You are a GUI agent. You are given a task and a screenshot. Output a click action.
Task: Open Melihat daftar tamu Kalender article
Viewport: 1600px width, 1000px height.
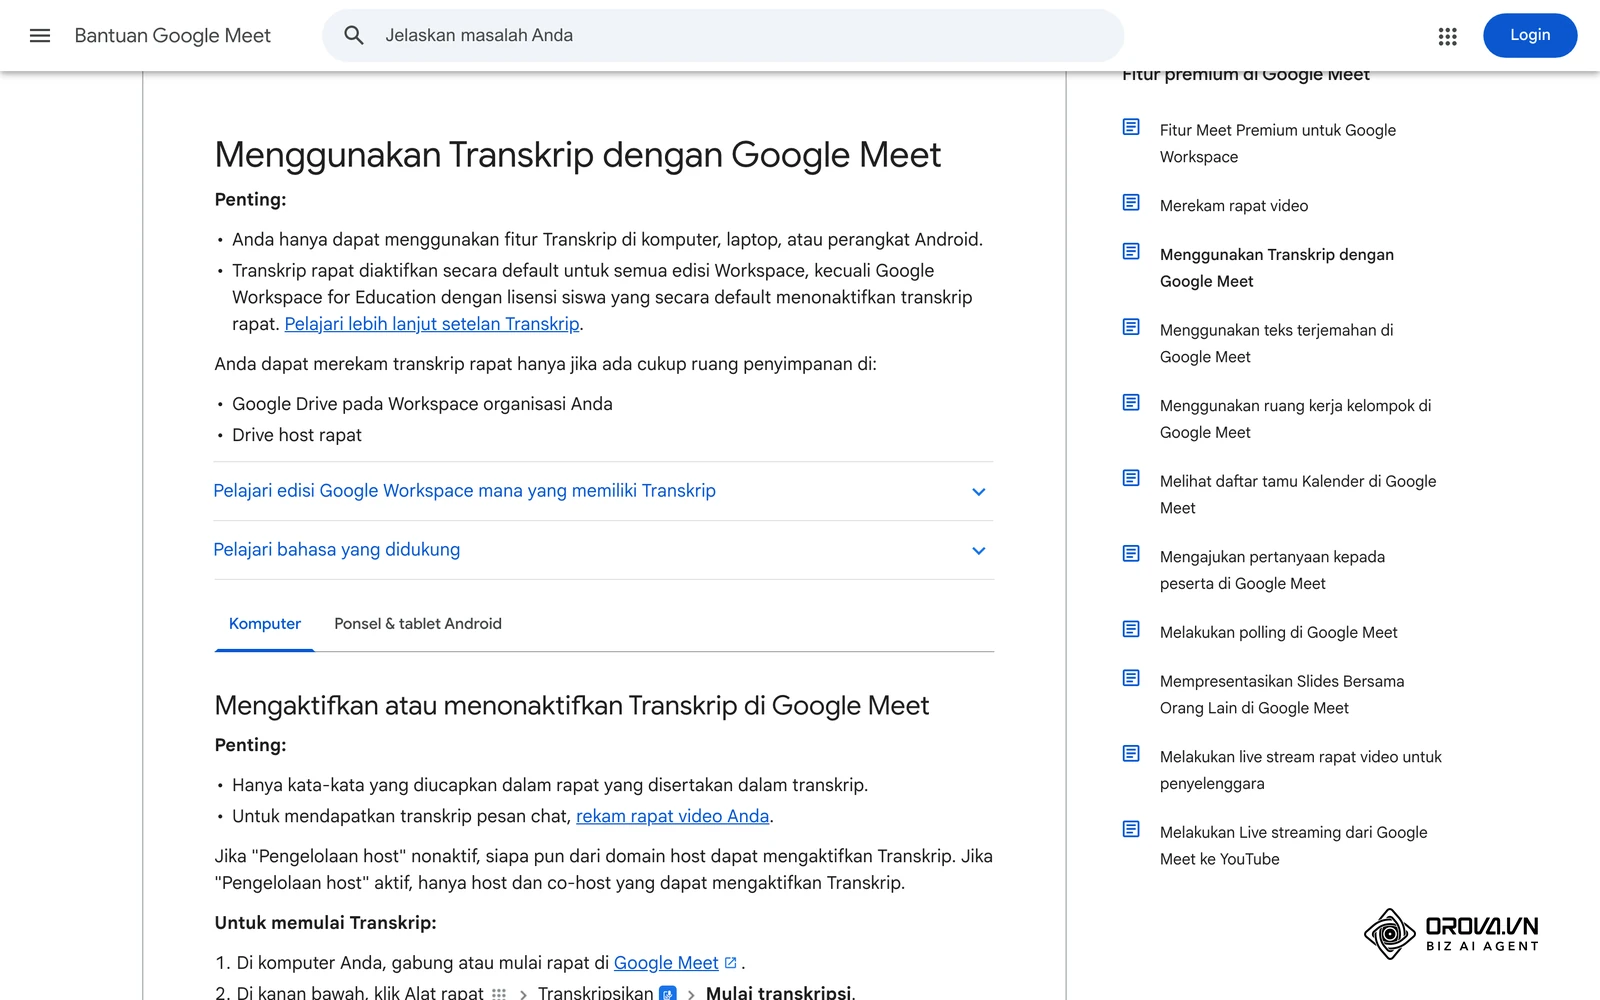point(1298,494)
